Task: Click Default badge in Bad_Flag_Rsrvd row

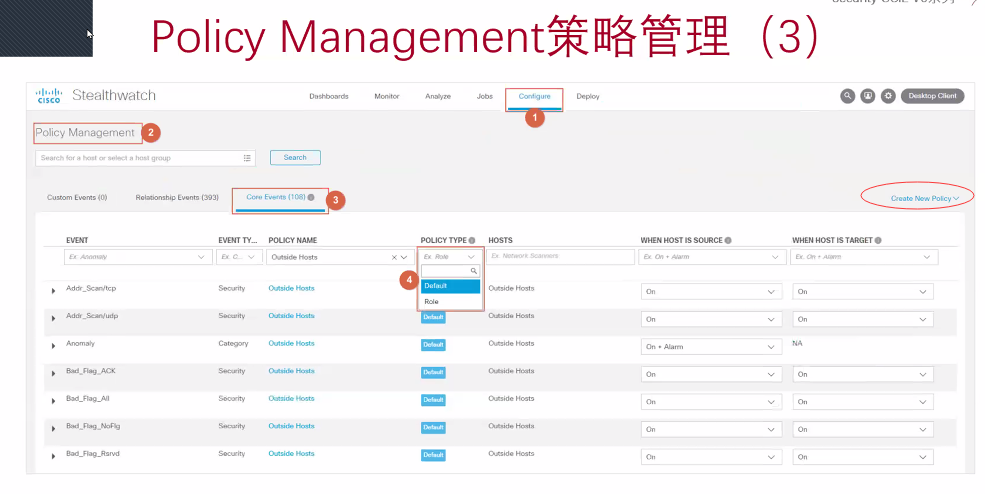Action: (x=433, y=455)
